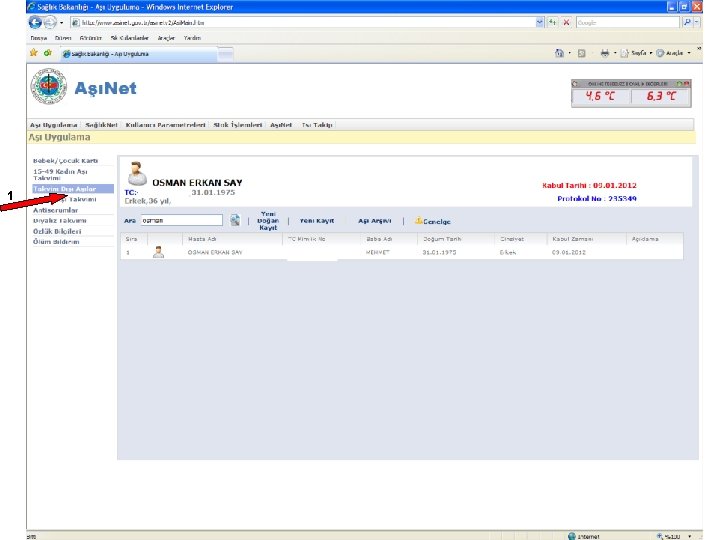Viewport: 720px width, 540px height.
Task: Click the Gereklge warning-icon button
Action: (x=433, y=221)
